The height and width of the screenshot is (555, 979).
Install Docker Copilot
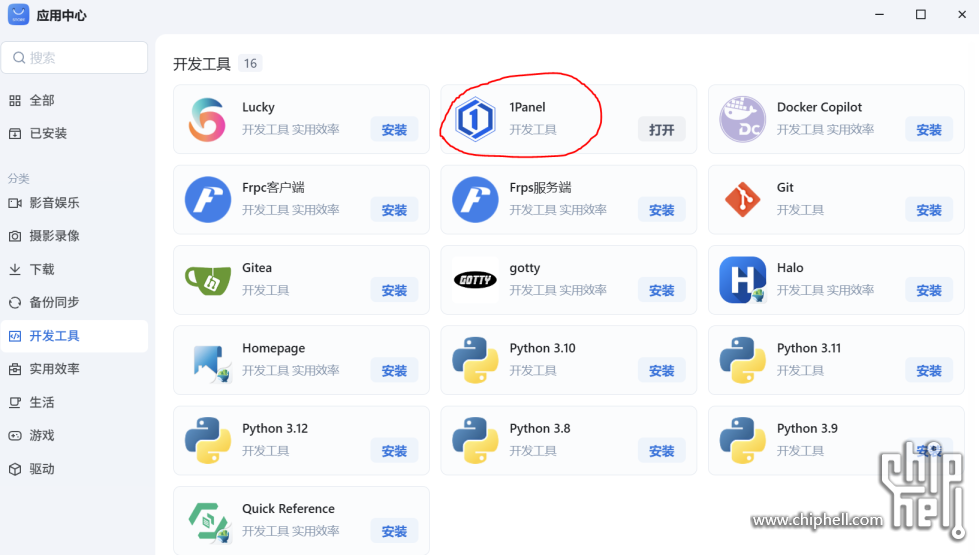click(929, 129)
